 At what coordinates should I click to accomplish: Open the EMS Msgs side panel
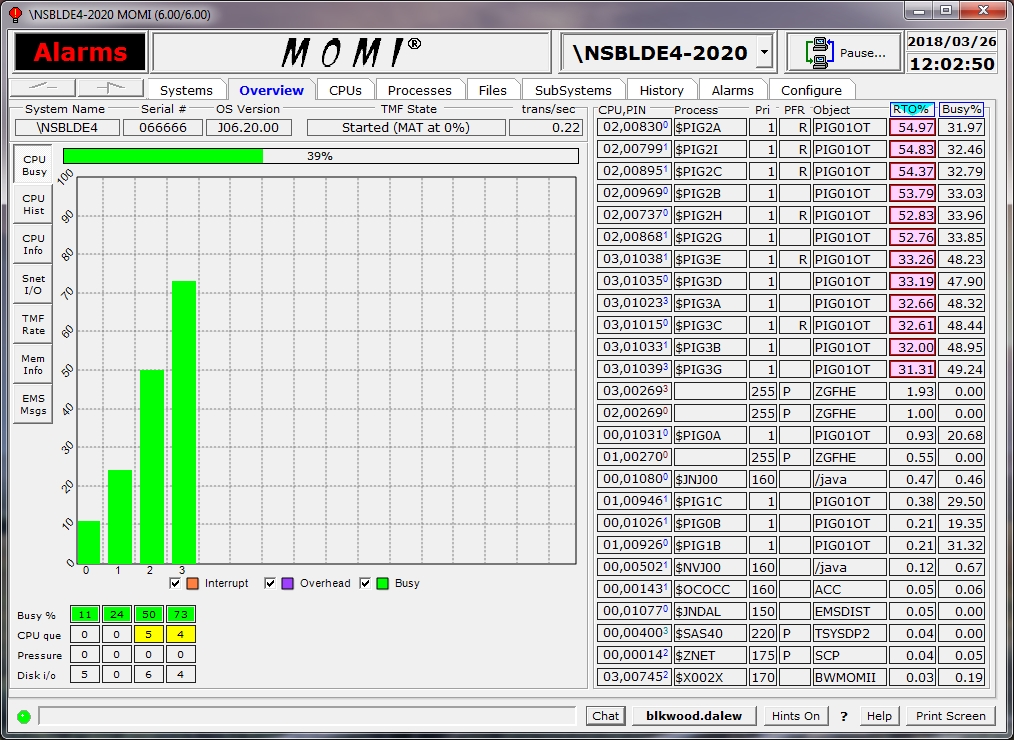click(x=33, y=405)
